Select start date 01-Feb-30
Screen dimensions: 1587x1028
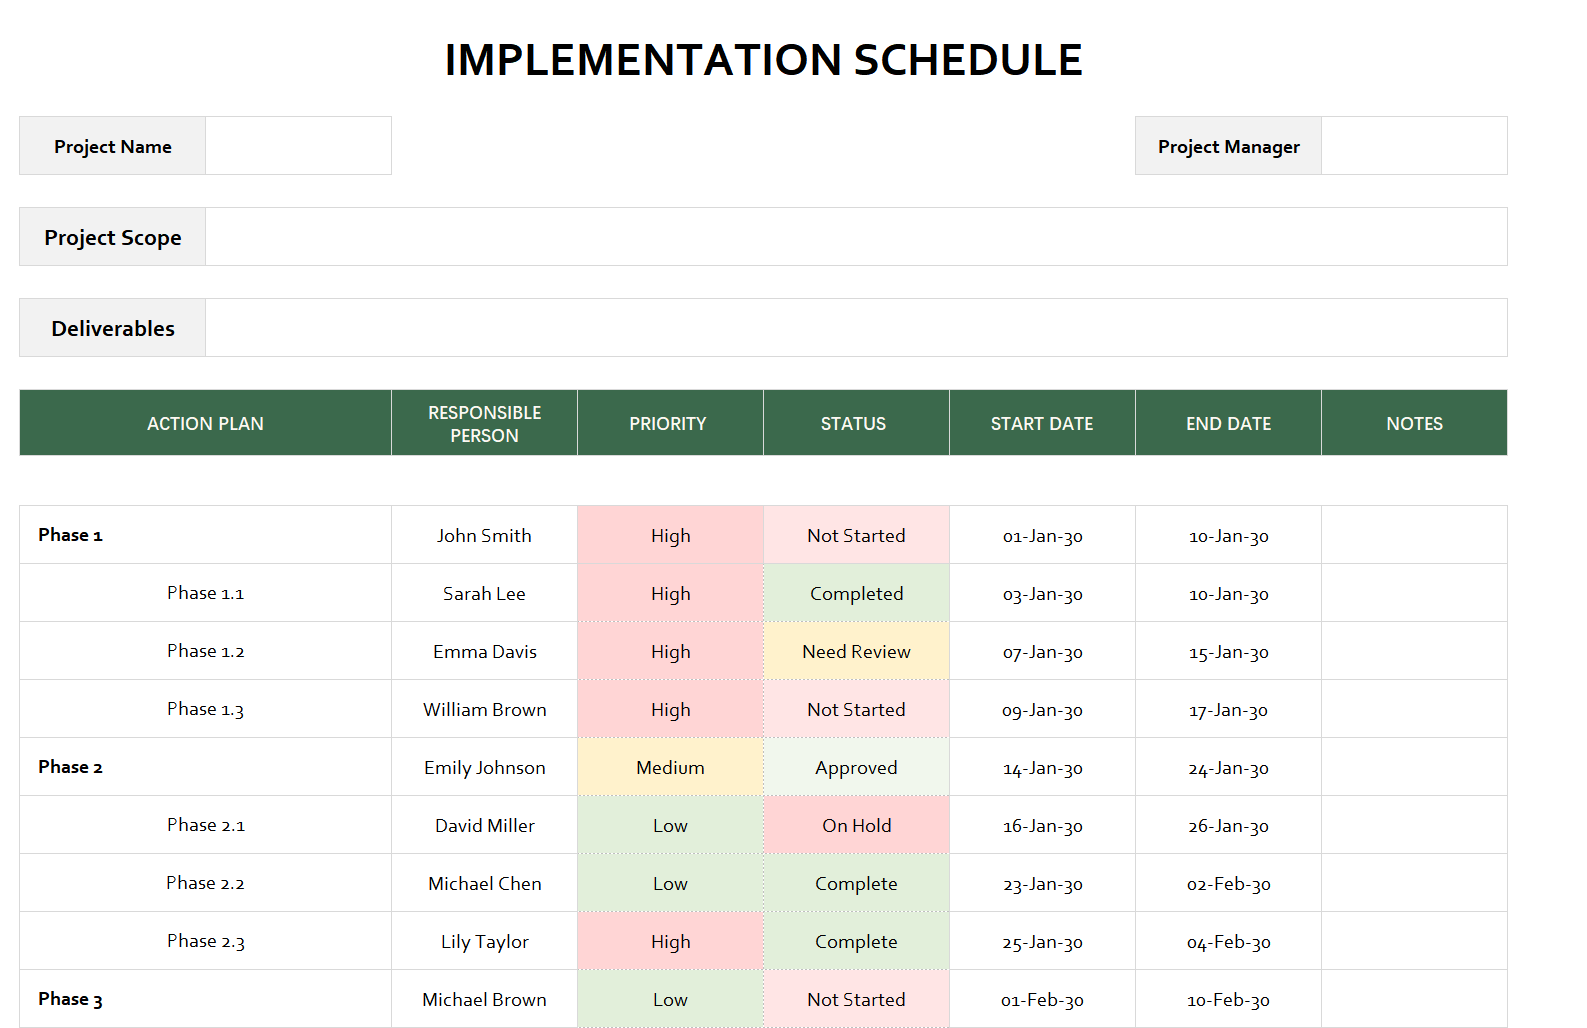(x=1042, y=999)
